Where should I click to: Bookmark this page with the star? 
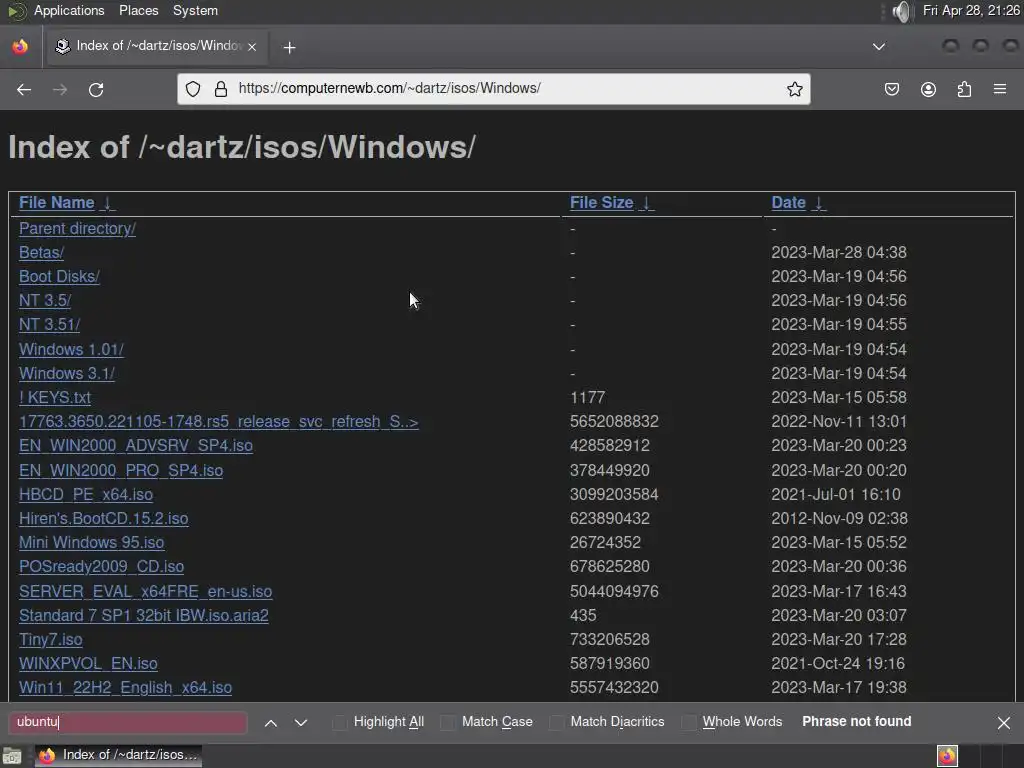pyautogui.click(x=794, y=89)
